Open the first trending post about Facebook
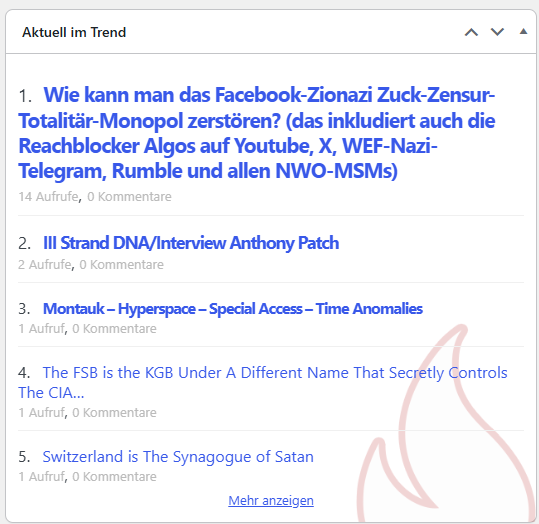Screen dimensions: 539x524 click(257, 133)
